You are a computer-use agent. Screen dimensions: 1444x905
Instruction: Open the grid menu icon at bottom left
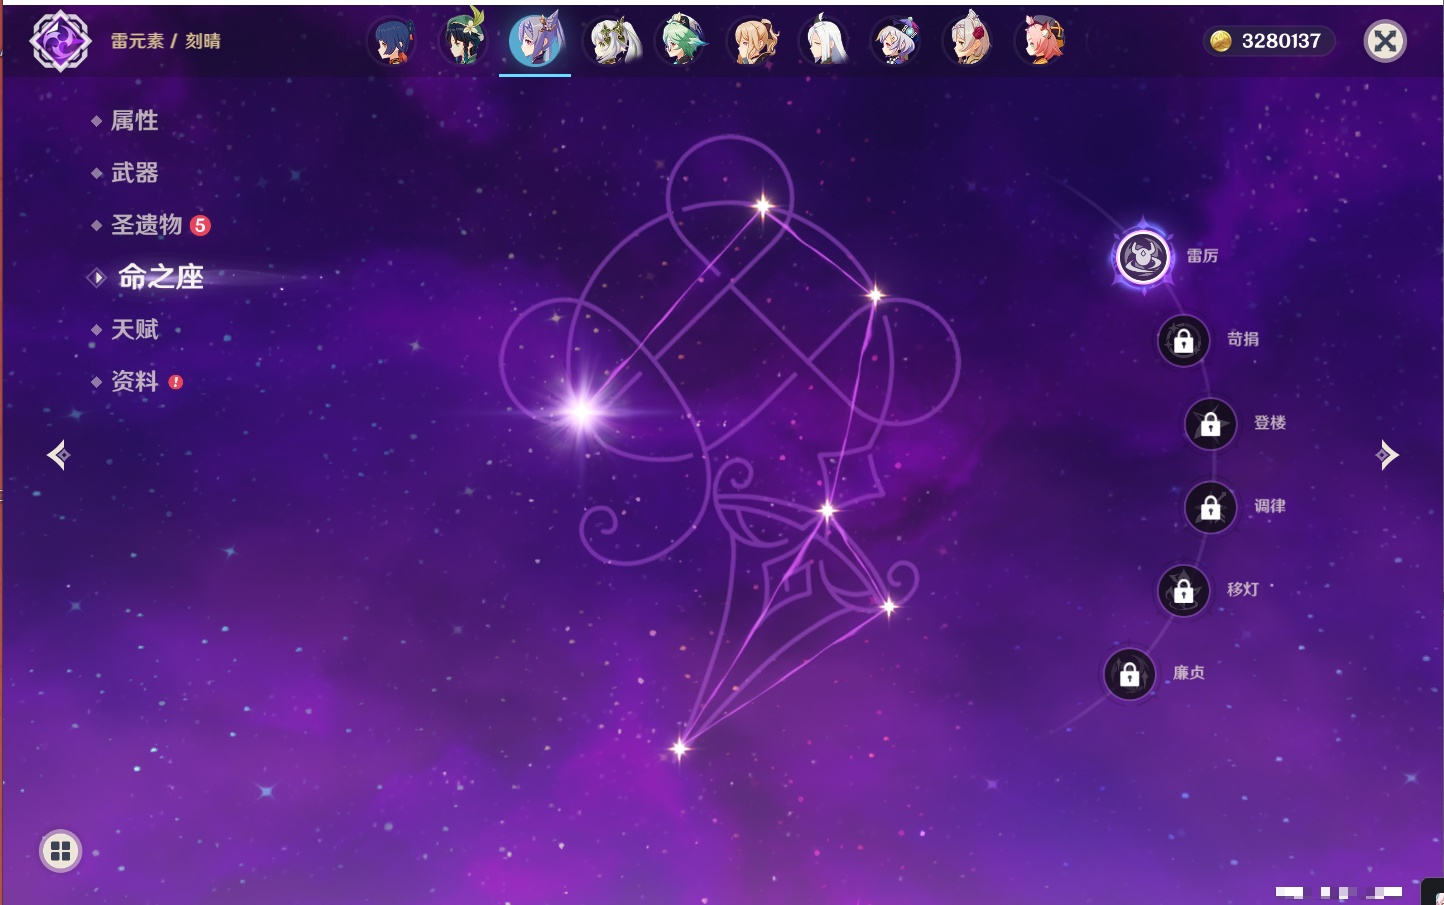[x=60, y=851]
